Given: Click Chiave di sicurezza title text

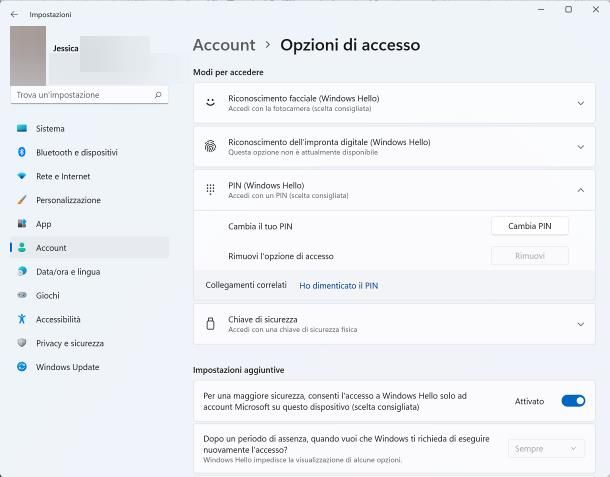Looking at the screenshot, I should point(263,319).
